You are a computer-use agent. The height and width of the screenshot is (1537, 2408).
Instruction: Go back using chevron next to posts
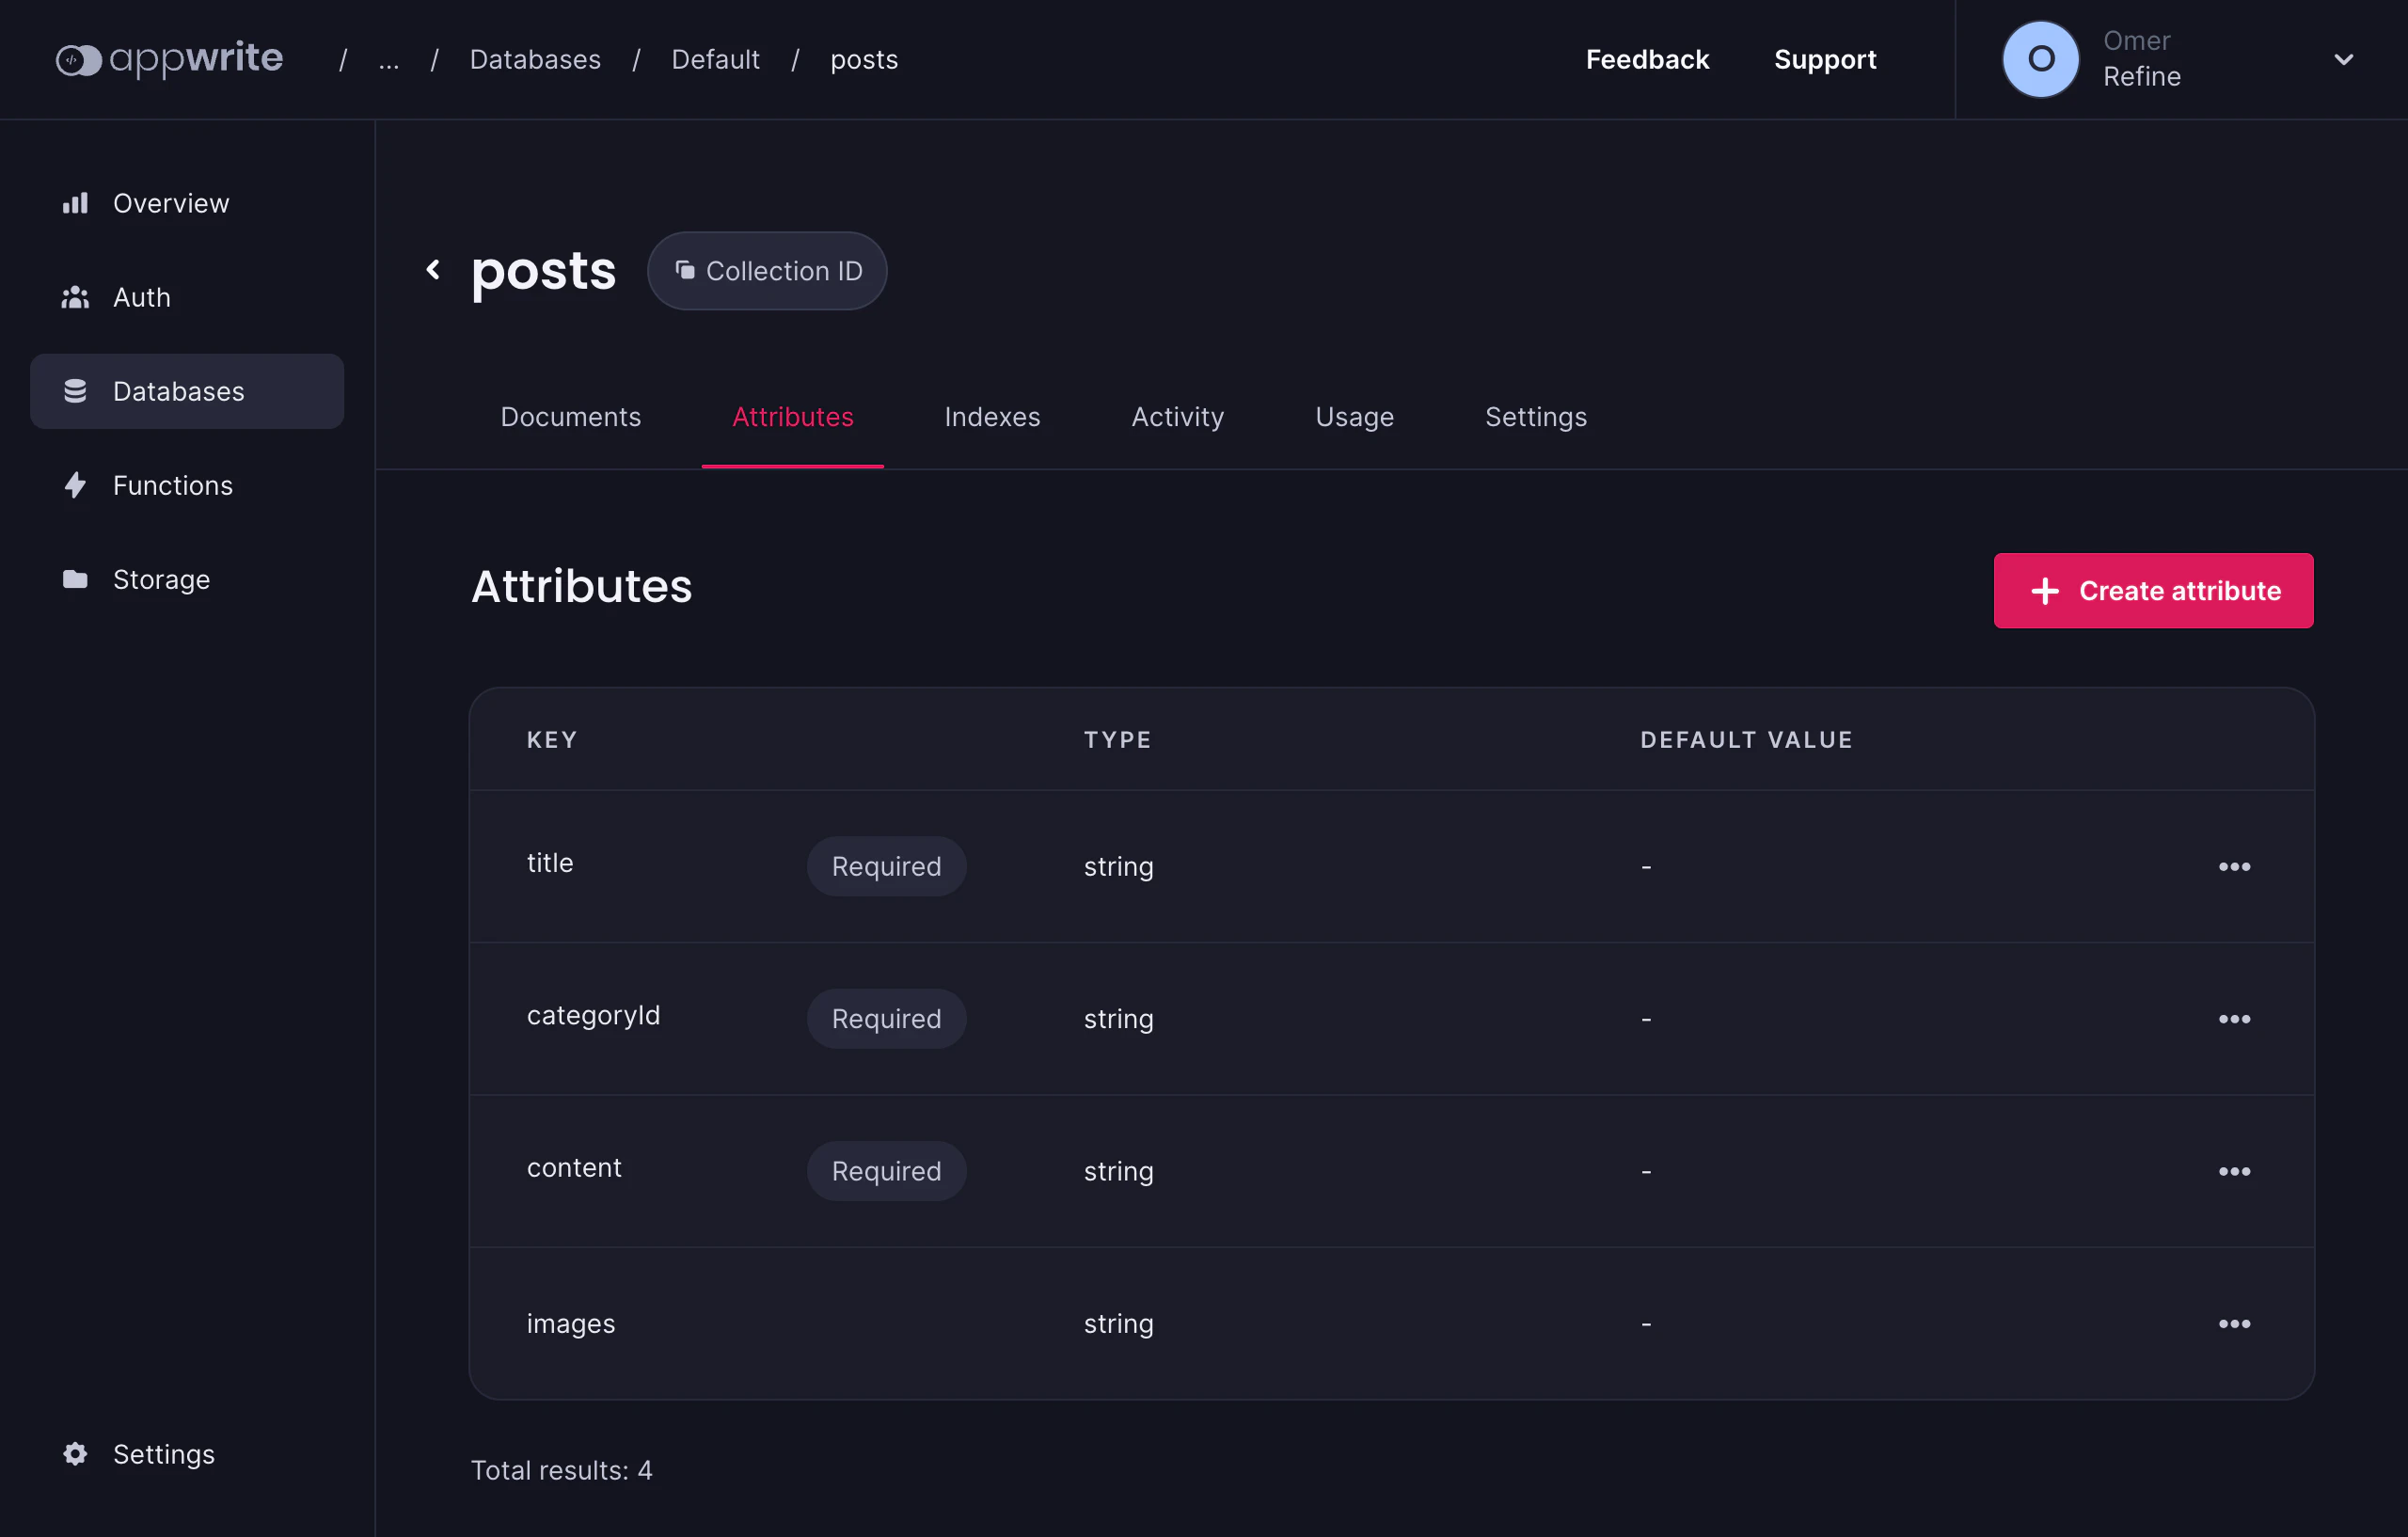point(433,270)
